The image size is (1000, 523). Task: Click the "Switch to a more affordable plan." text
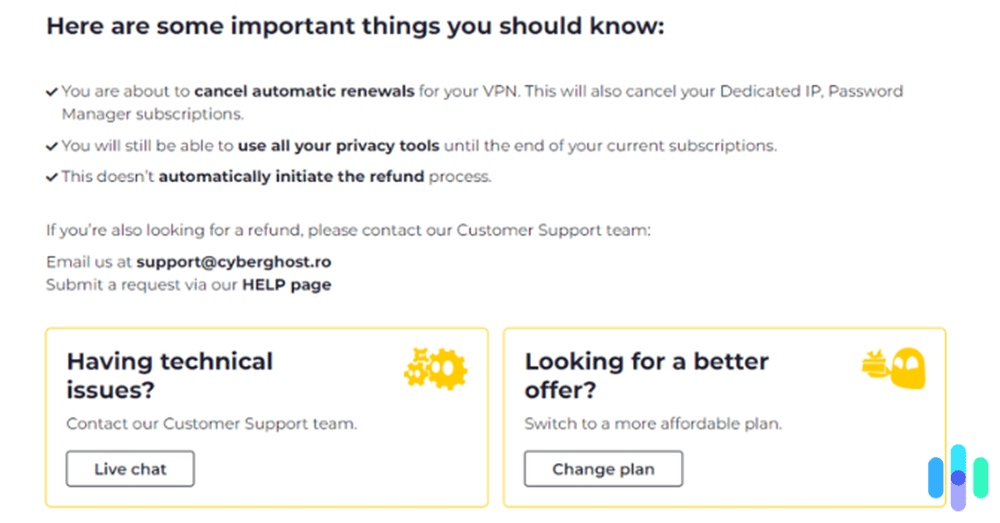pyautogui.click(x=652, y=424)
